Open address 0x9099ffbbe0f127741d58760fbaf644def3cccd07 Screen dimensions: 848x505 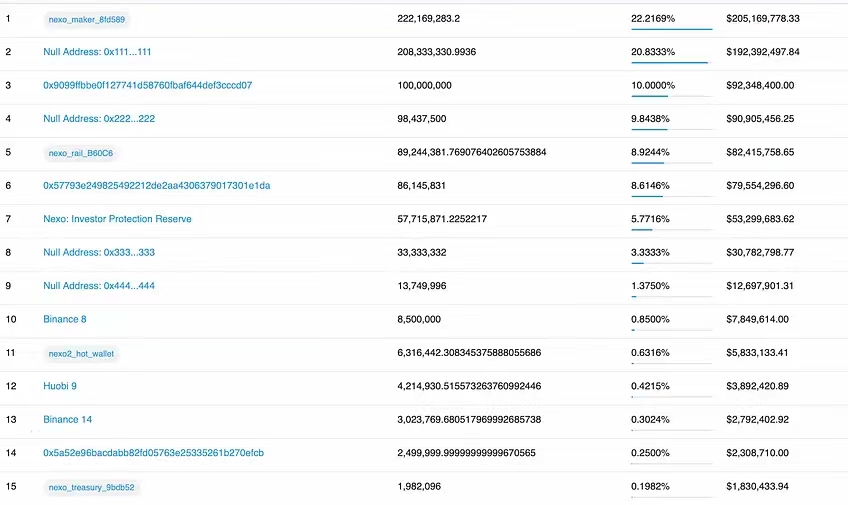point(147,85)
